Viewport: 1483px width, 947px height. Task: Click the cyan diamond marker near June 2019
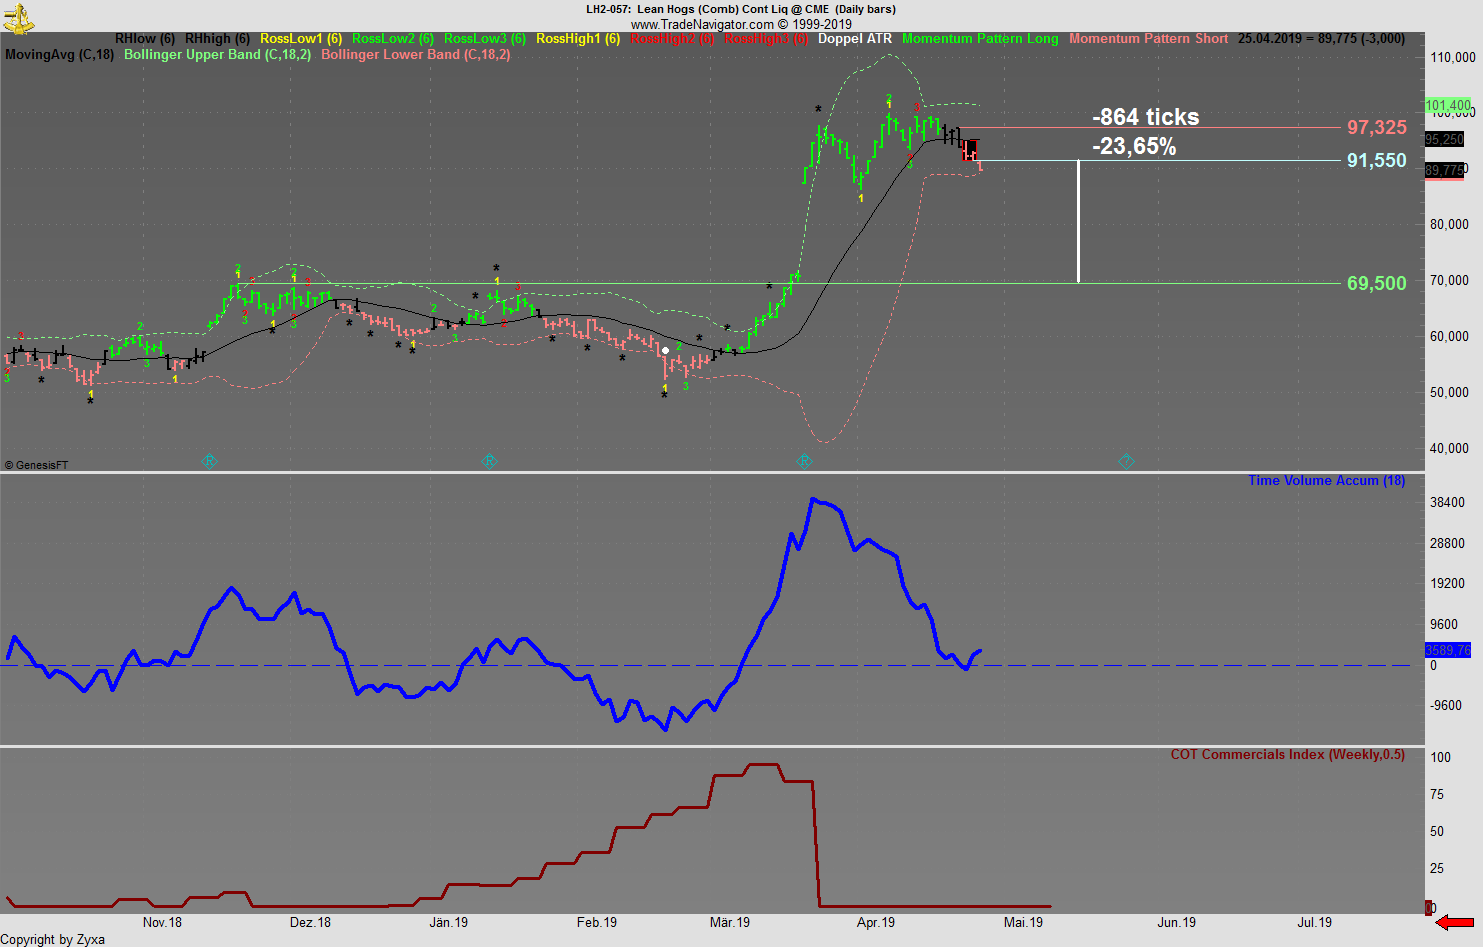coord(1126,461)
